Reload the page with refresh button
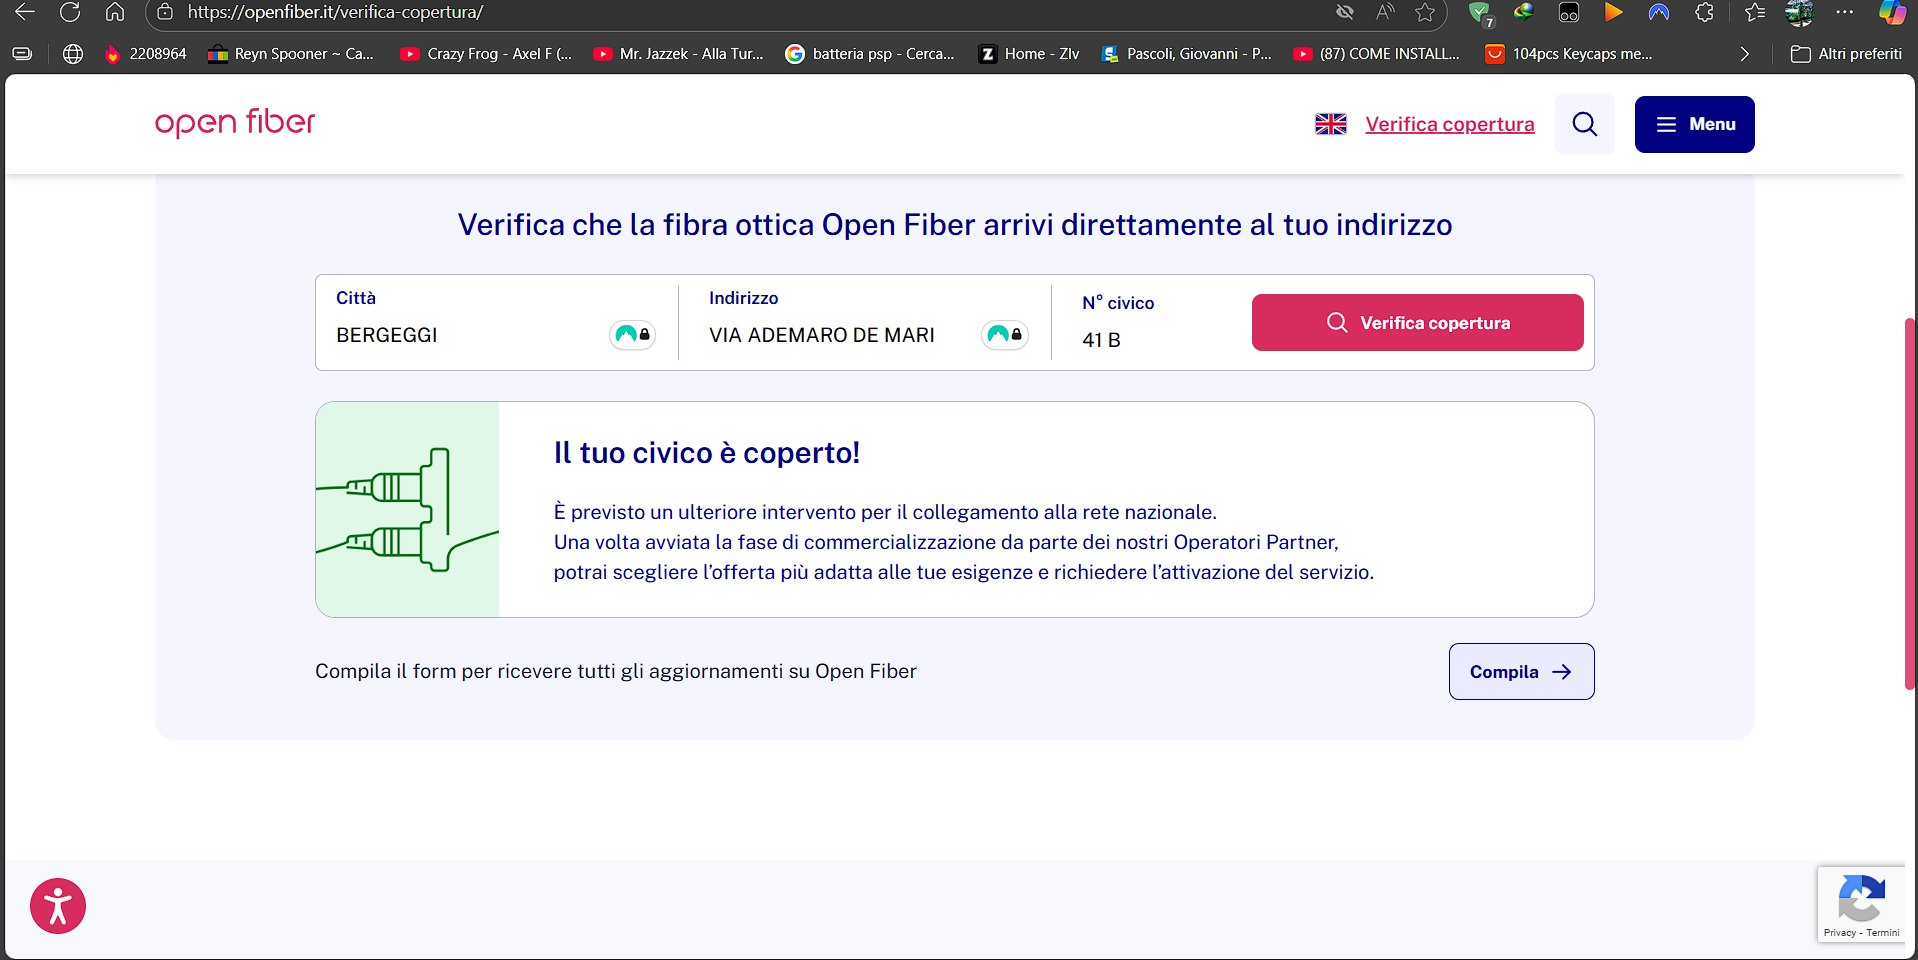Image resolution: width=1918 pixels, height=960 pixels. pyautogui.click(x=70, y=13)
